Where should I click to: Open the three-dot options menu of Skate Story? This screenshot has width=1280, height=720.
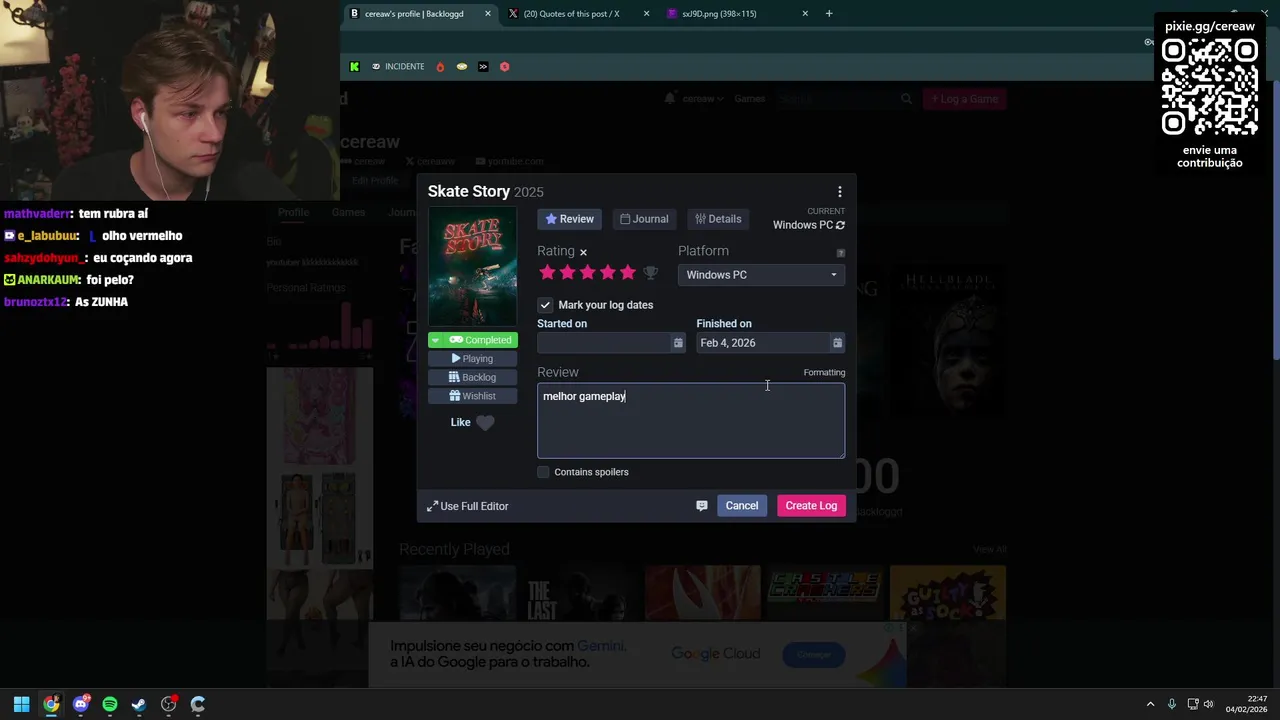pyautogui.click(x=839, y=191)
